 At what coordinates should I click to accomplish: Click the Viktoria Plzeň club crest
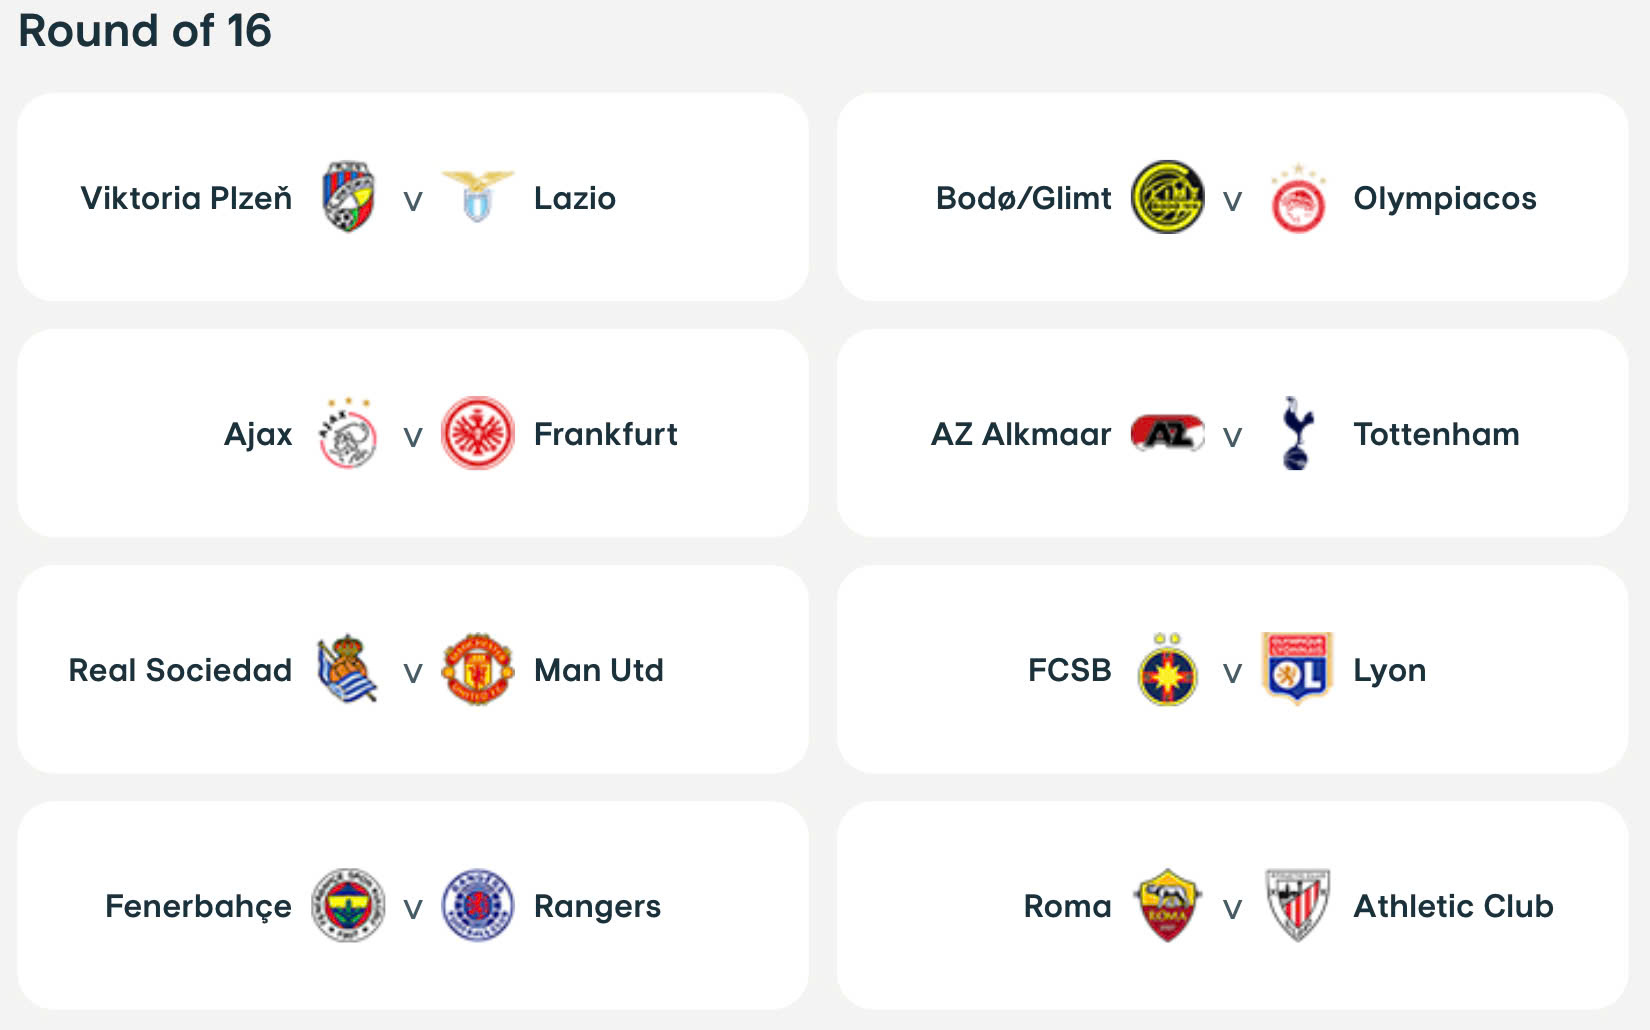pyautogui.click(x=347, y=197)
